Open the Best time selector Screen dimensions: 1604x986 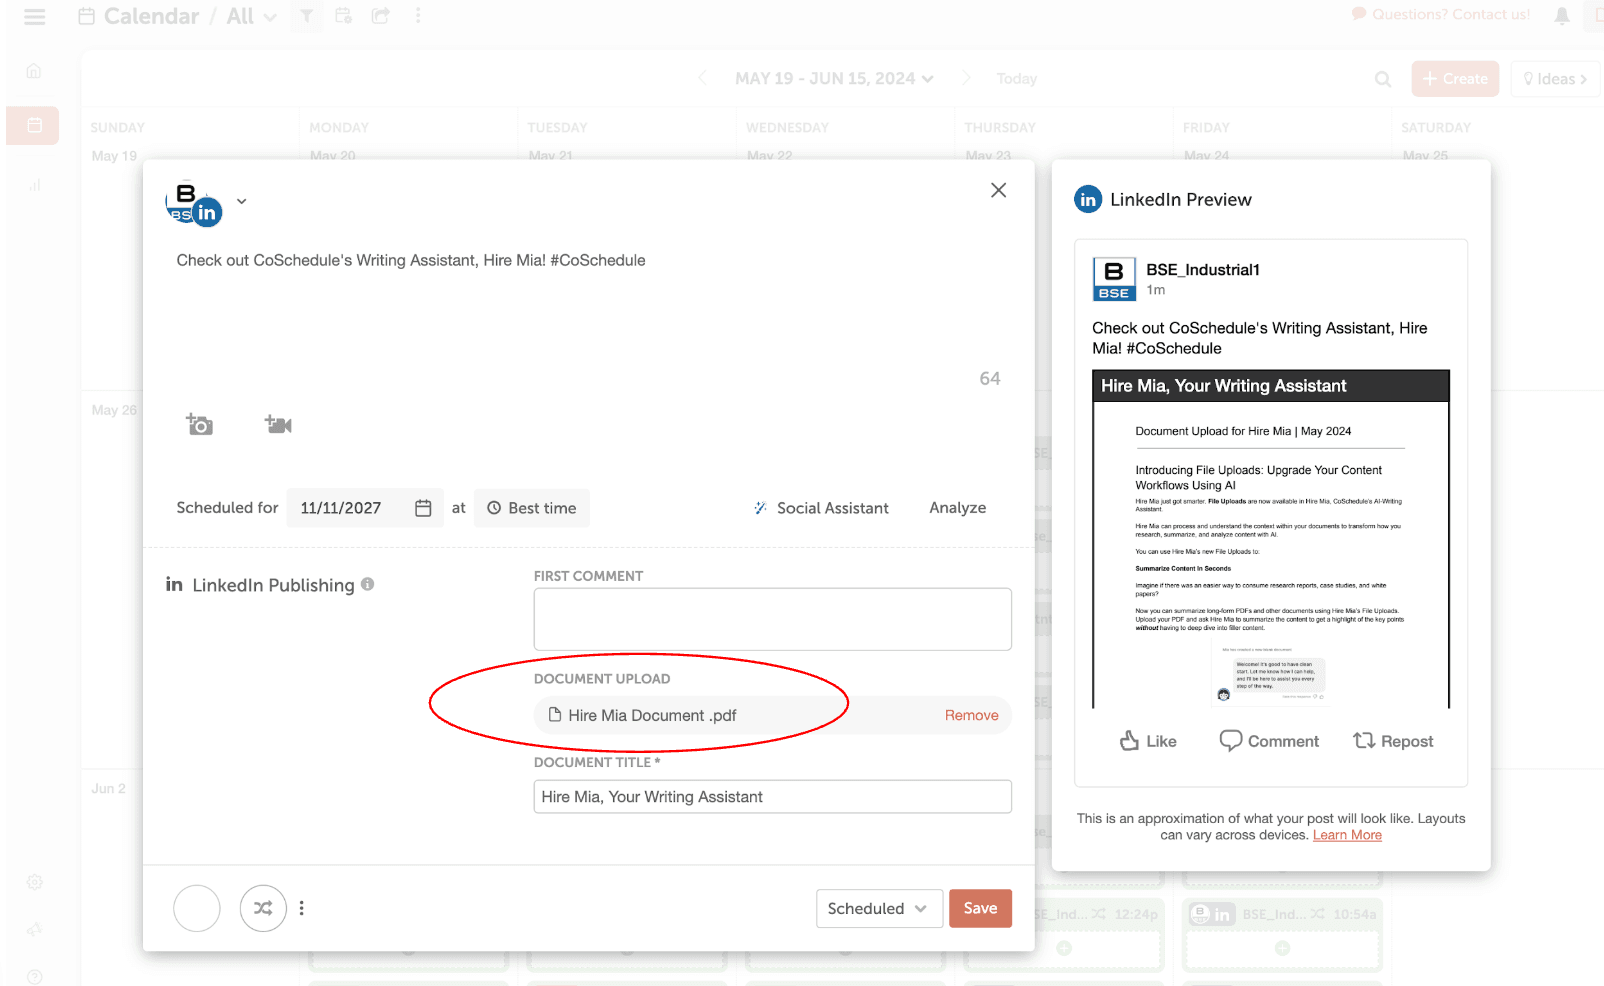[x=532, y=508]
